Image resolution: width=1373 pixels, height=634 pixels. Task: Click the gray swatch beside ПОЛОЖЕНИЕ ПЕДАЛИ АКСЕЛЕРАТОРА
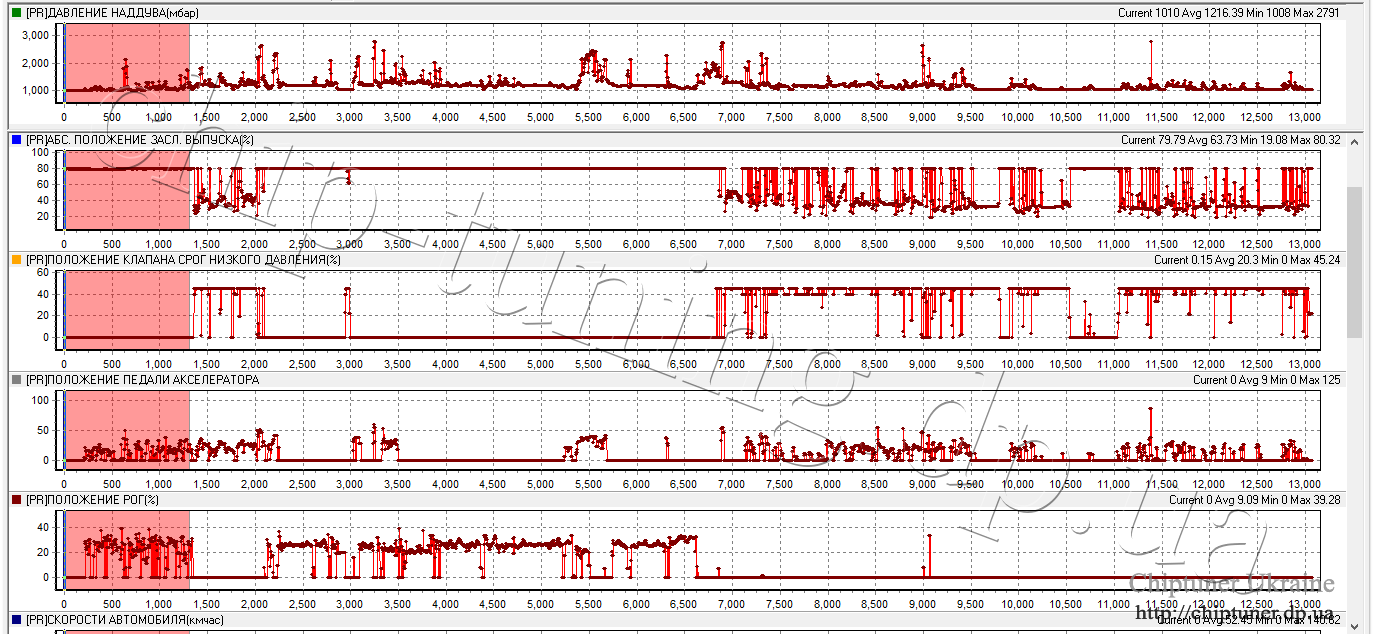click(16, 380)
